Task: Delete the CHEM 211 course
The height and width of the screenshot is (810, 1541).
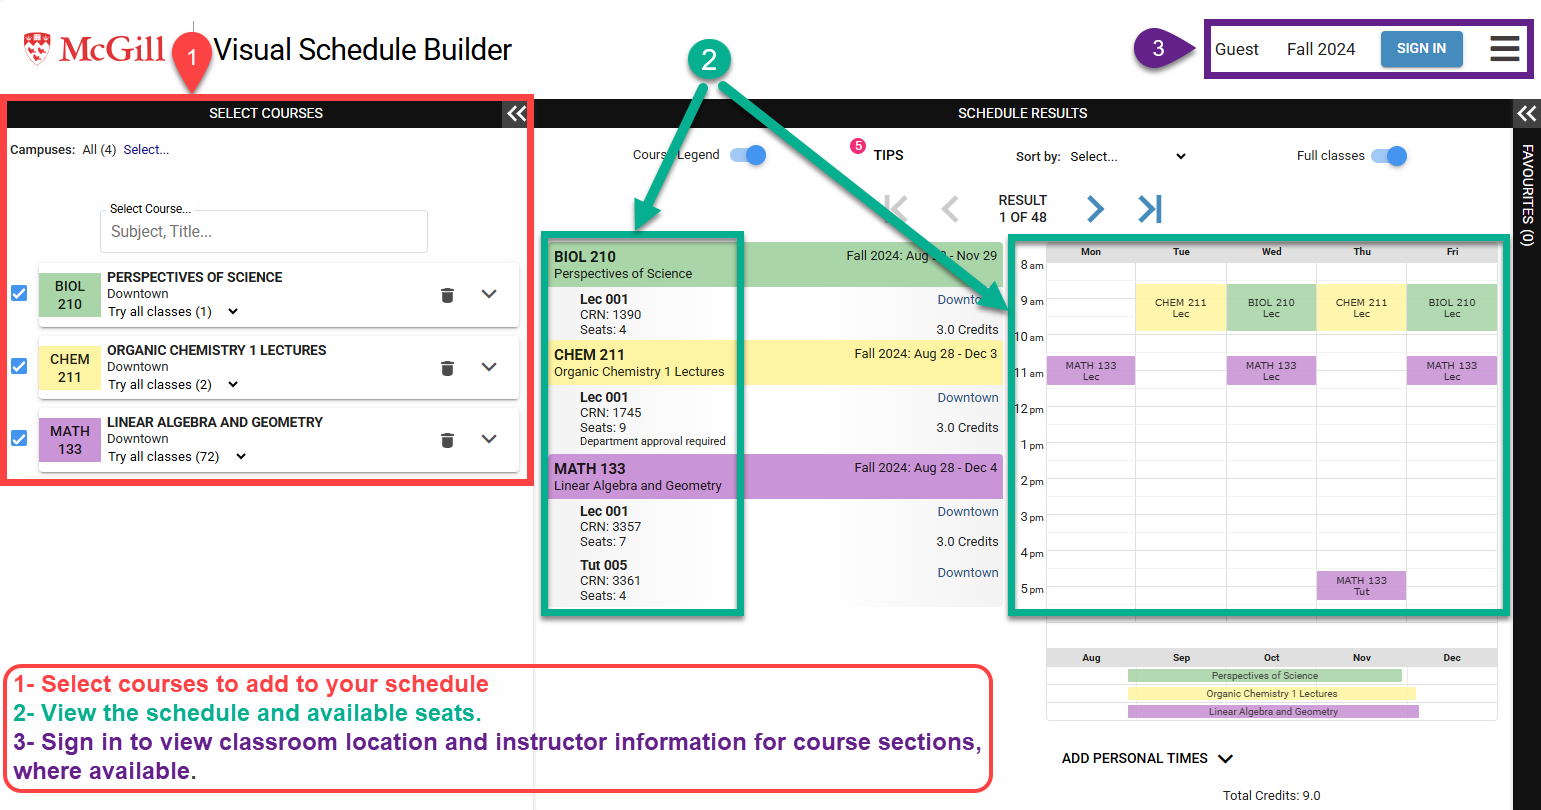Action: (x=447, y=368)
